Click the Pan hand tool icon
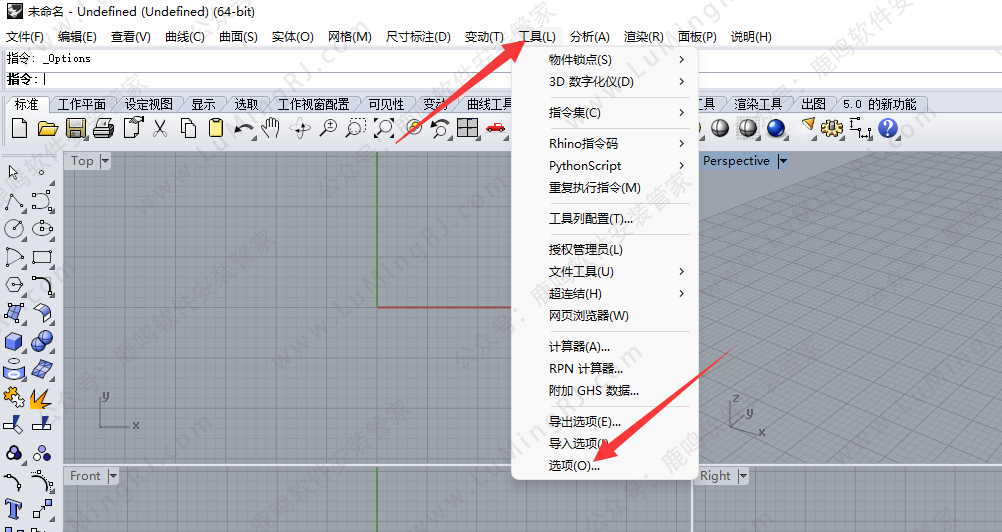Image resolution: width=1002 pixels, height=532 pixels. click(271, 128)
